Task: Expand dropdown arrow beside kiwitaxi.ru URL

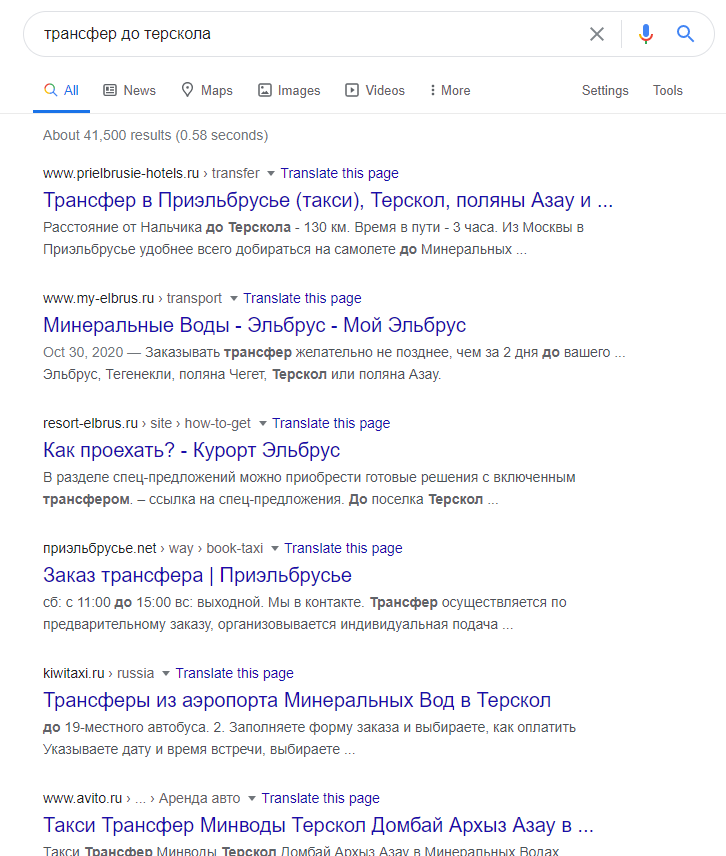Action: pos(165,674)
